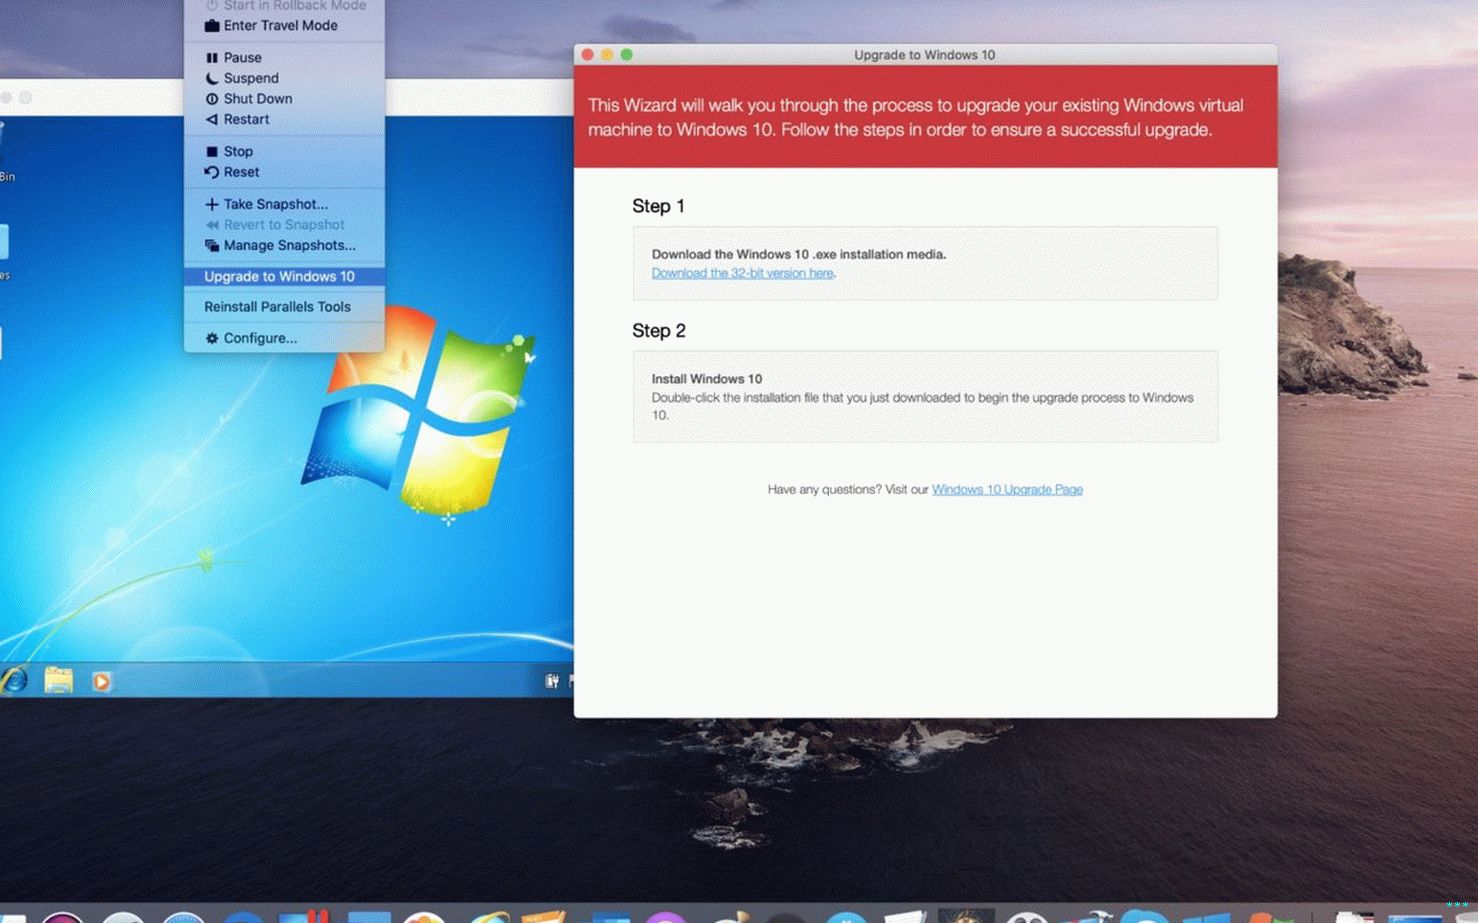Click the Windows 7 system tray icon
Viewport: 1478px width, 923px height.
click(552, 681)
